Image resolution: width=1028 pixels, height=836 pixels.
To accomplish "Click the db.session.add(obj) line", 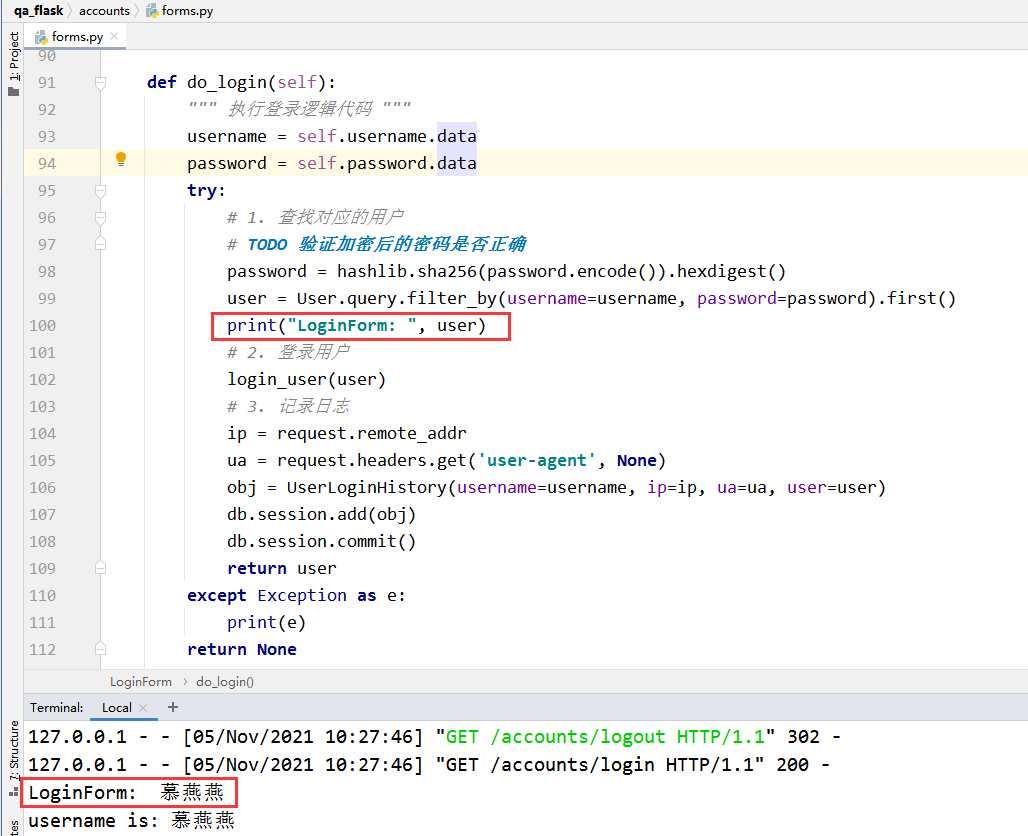I will point(321,515).
